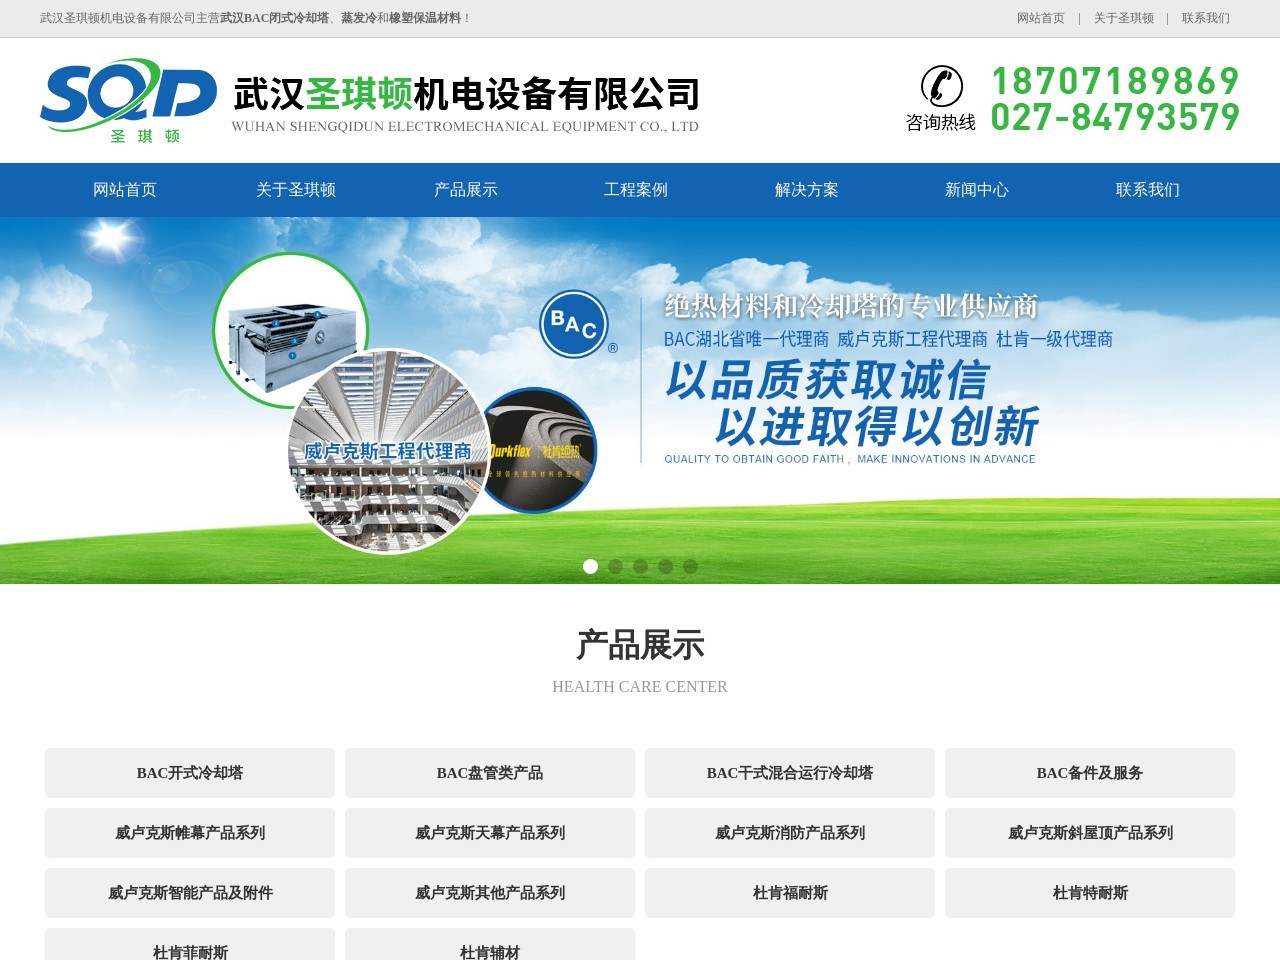This screenshot has height=960, width=1280.
Task: Choose BAC干式混合运行冷却塔 category
Action: click(x=790, y=773)
